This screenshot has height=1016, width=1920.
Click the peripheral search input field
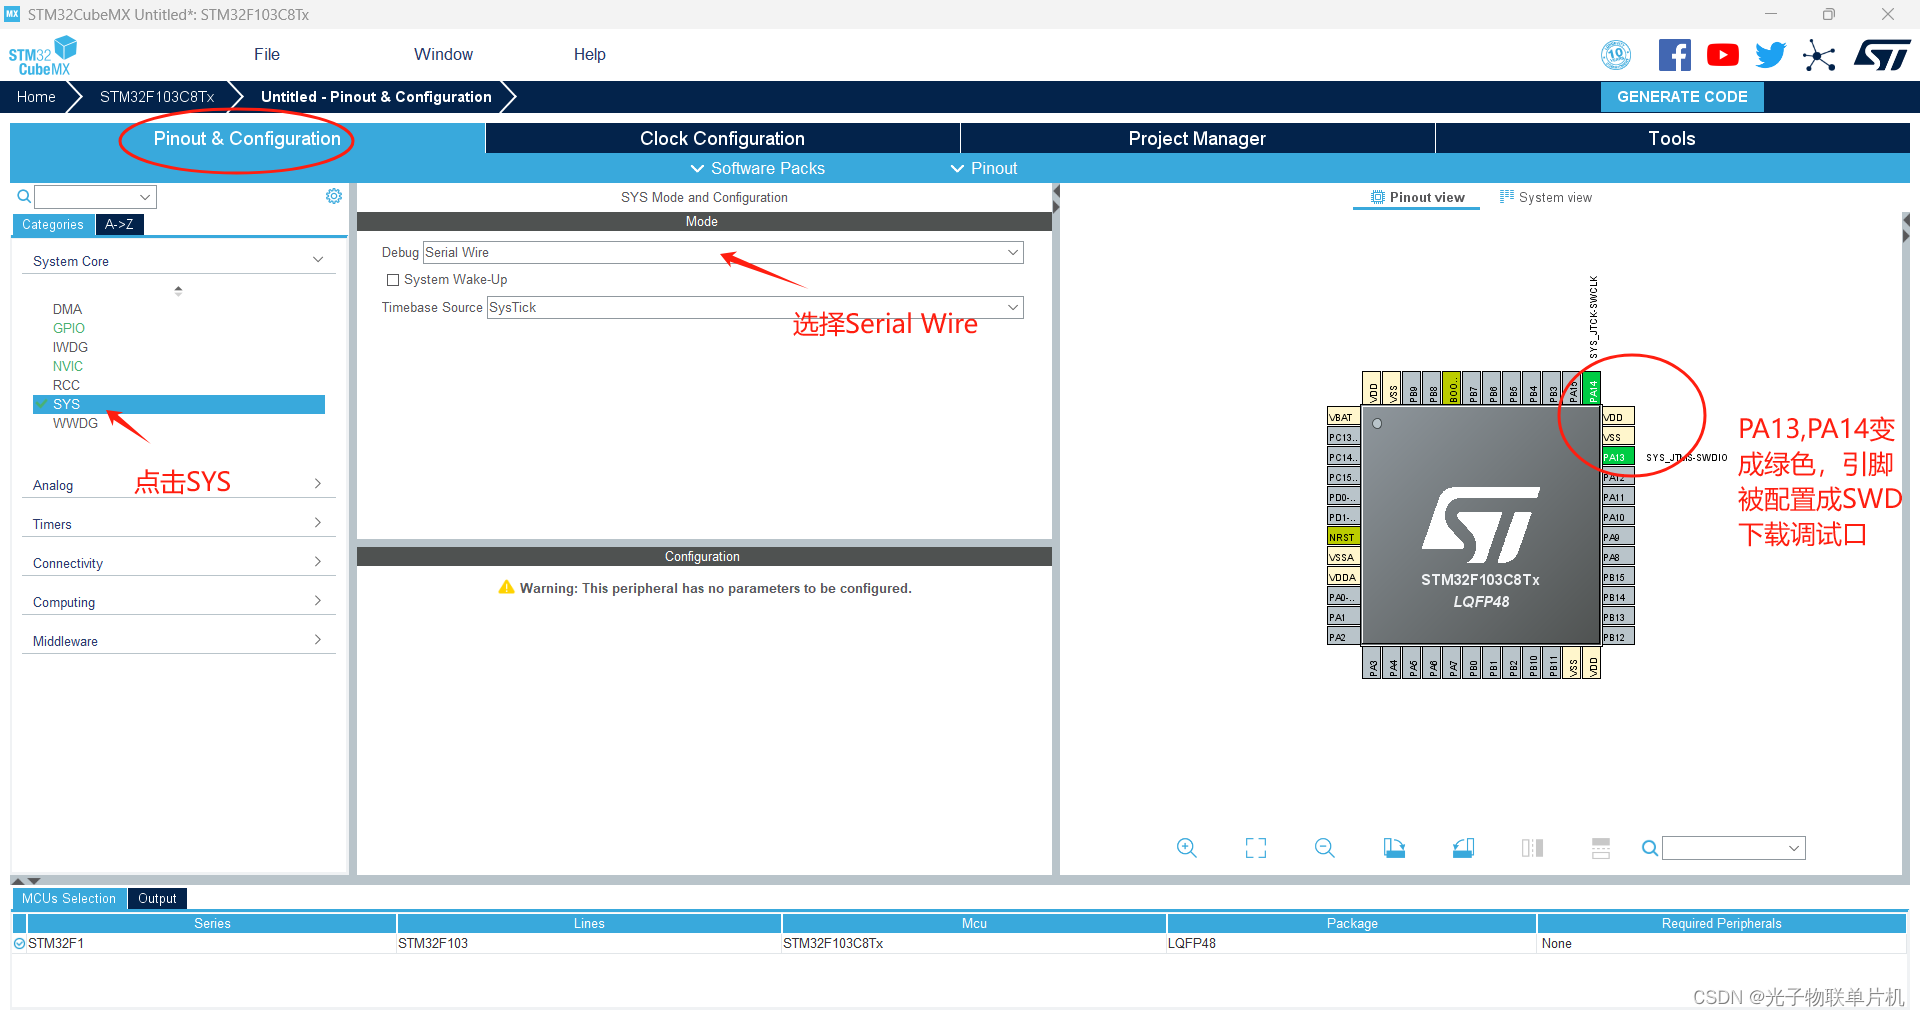(x=96, y=196)
